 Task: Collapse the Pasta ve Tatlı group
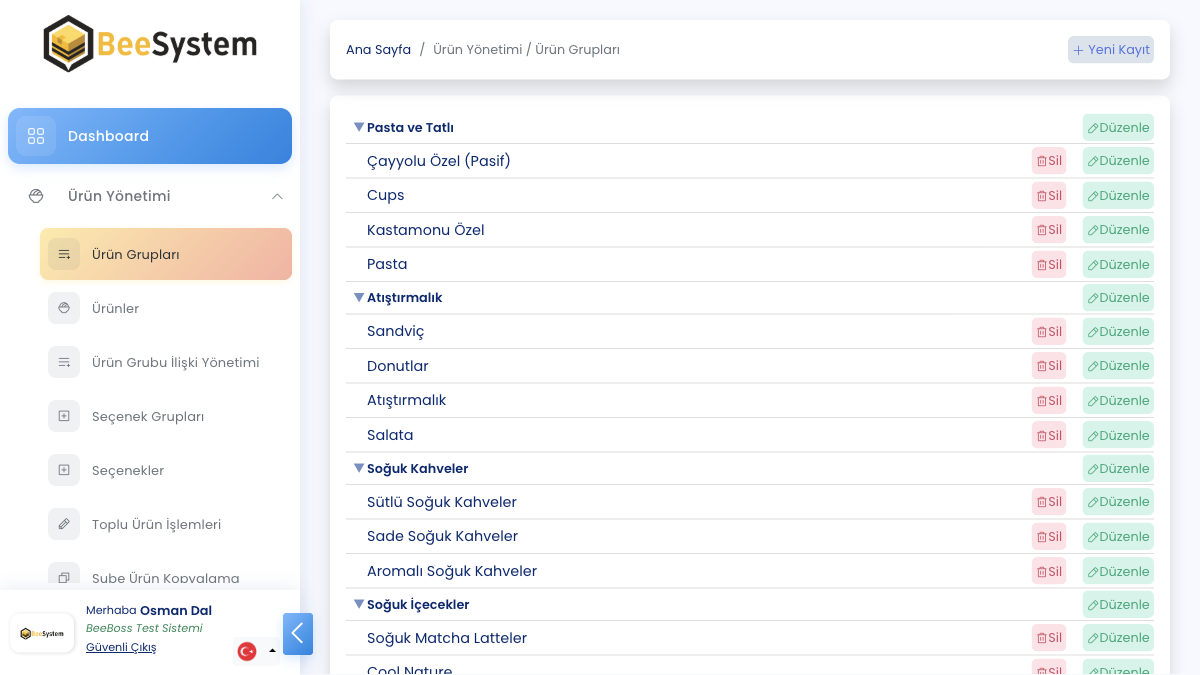359,127
